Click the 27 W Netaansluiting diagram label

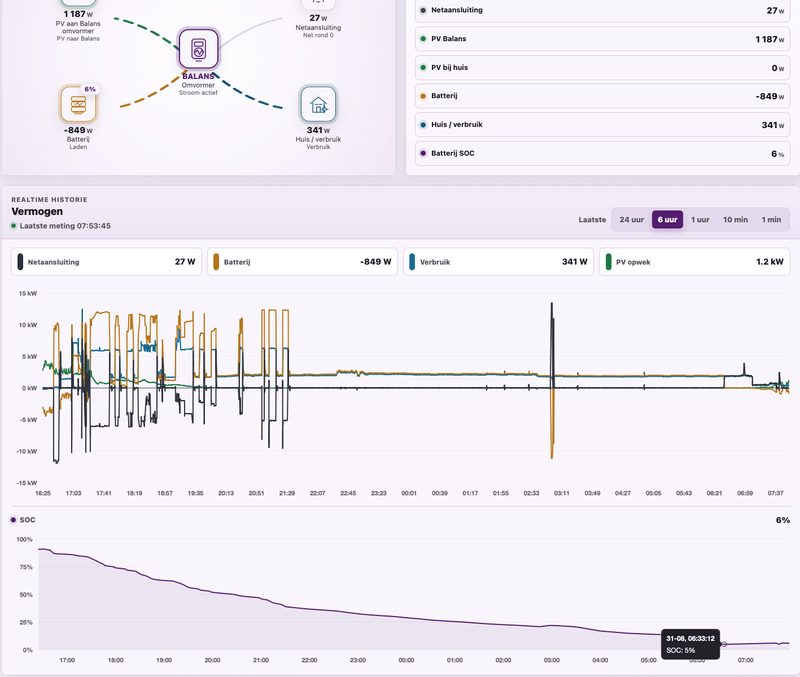(x=318, y=26)
